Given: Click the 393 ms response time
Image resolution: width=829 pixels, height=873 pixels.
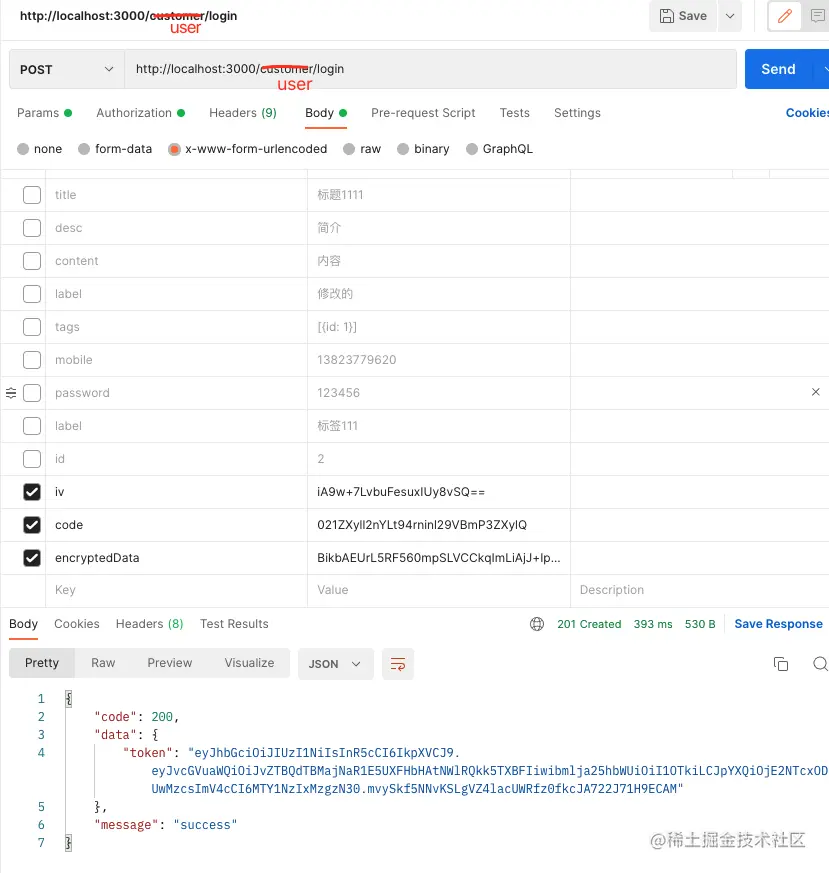Looking at the screenshot, I should [653, 624].
